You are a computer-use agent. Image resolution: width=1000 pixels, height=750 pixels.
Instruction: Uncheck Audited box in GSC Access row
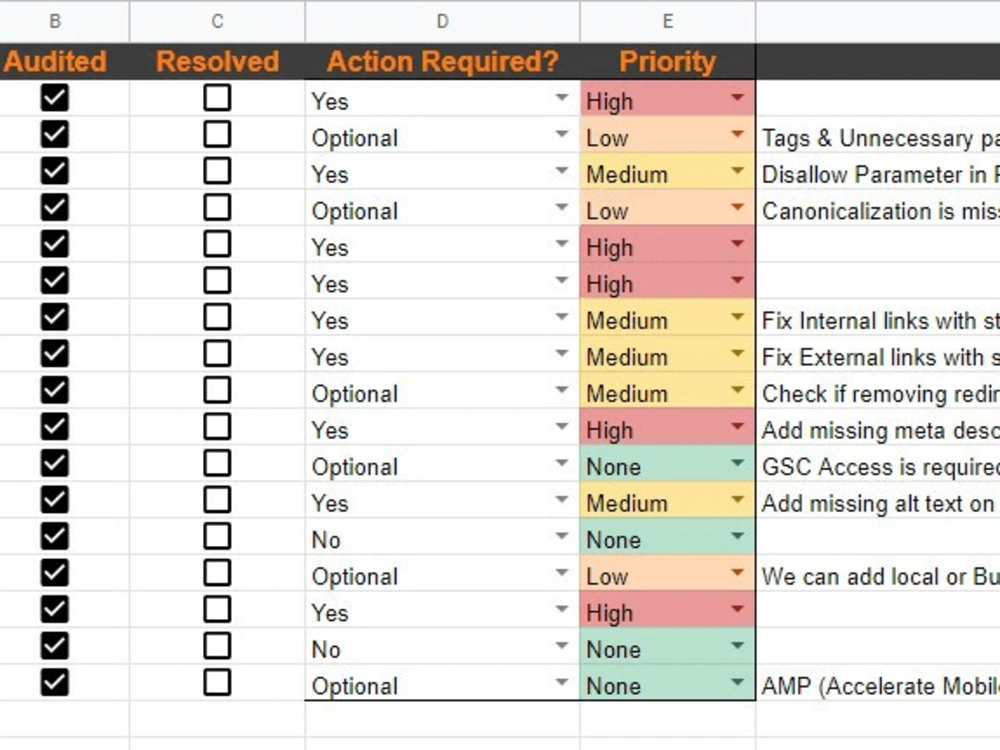click(x=55, y=463)
